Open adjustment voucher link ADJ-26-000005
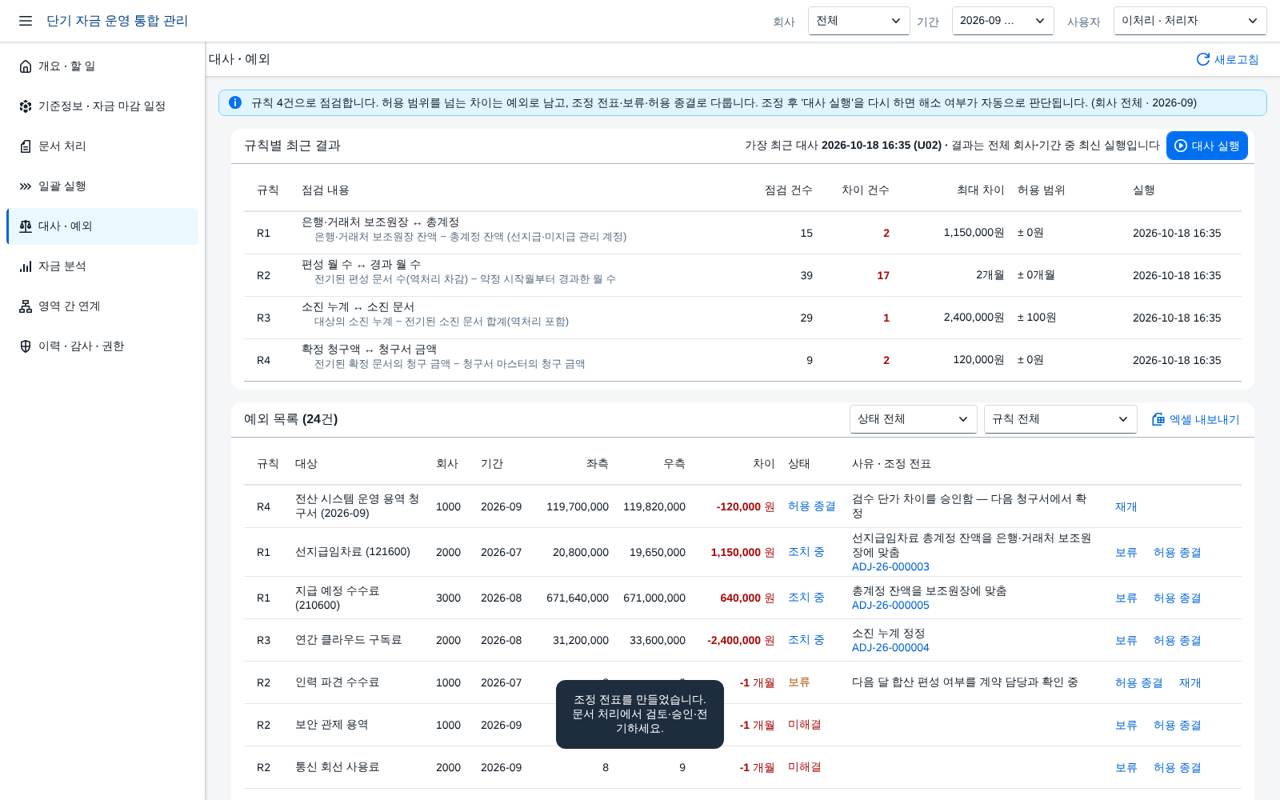1280x800 pixels. (x=890, y=605)
